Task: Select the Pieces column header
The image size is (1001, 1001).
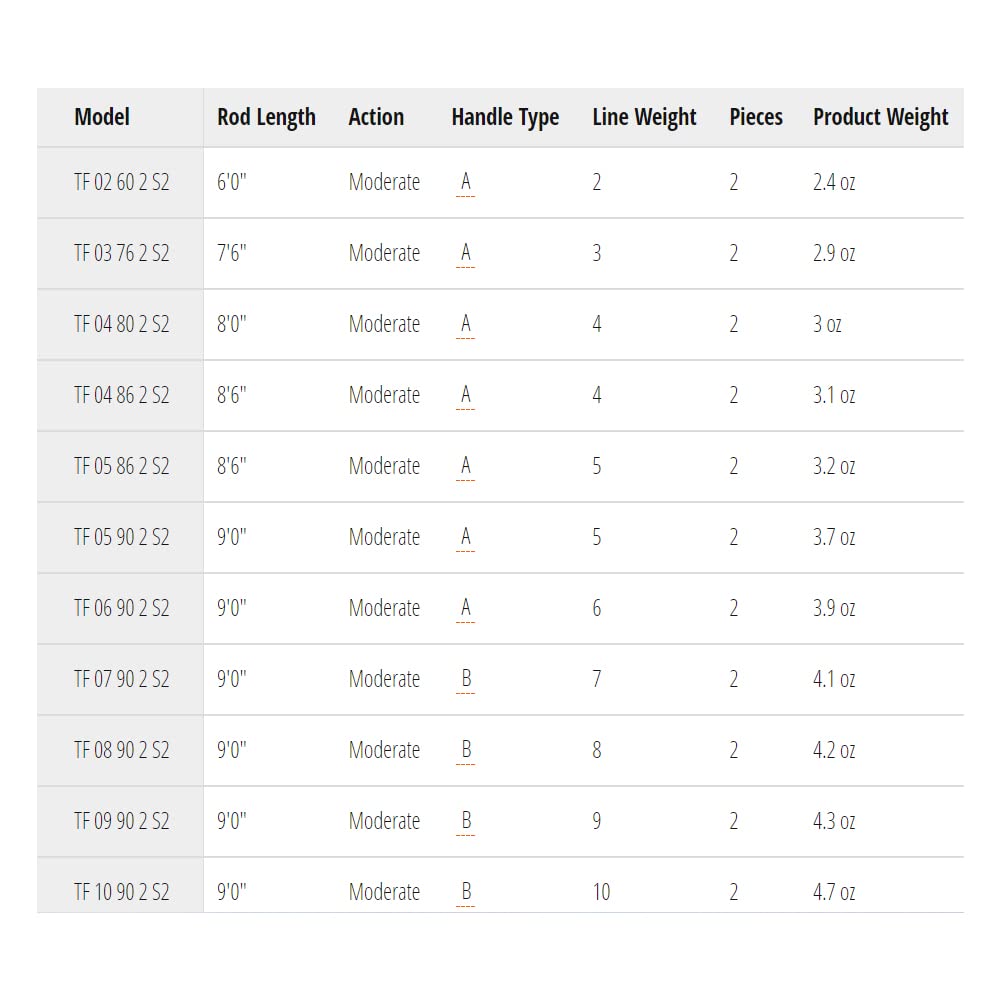Action: pyautogui.click(x=756, y=117)
